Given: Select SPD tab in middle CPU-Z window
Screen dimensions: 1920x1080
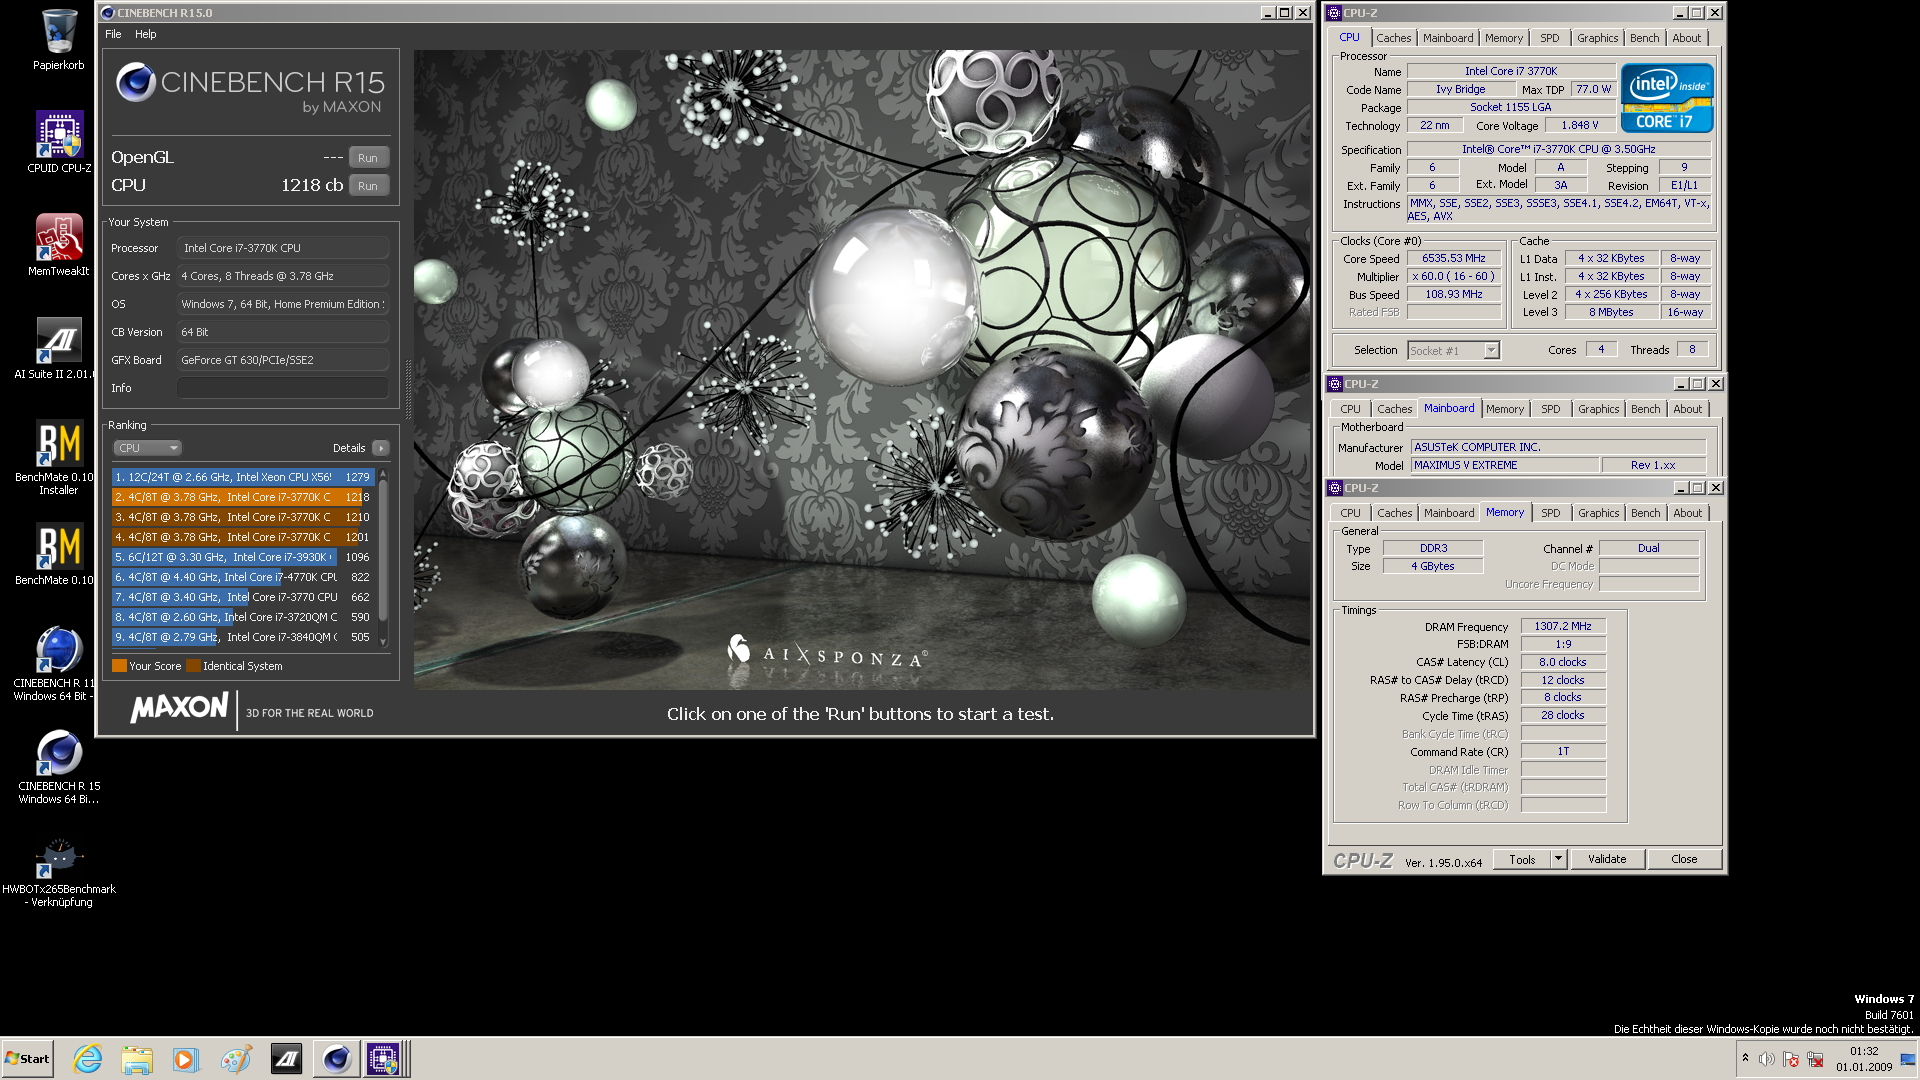Looking at the screenshot, I should pos(1550,409).
